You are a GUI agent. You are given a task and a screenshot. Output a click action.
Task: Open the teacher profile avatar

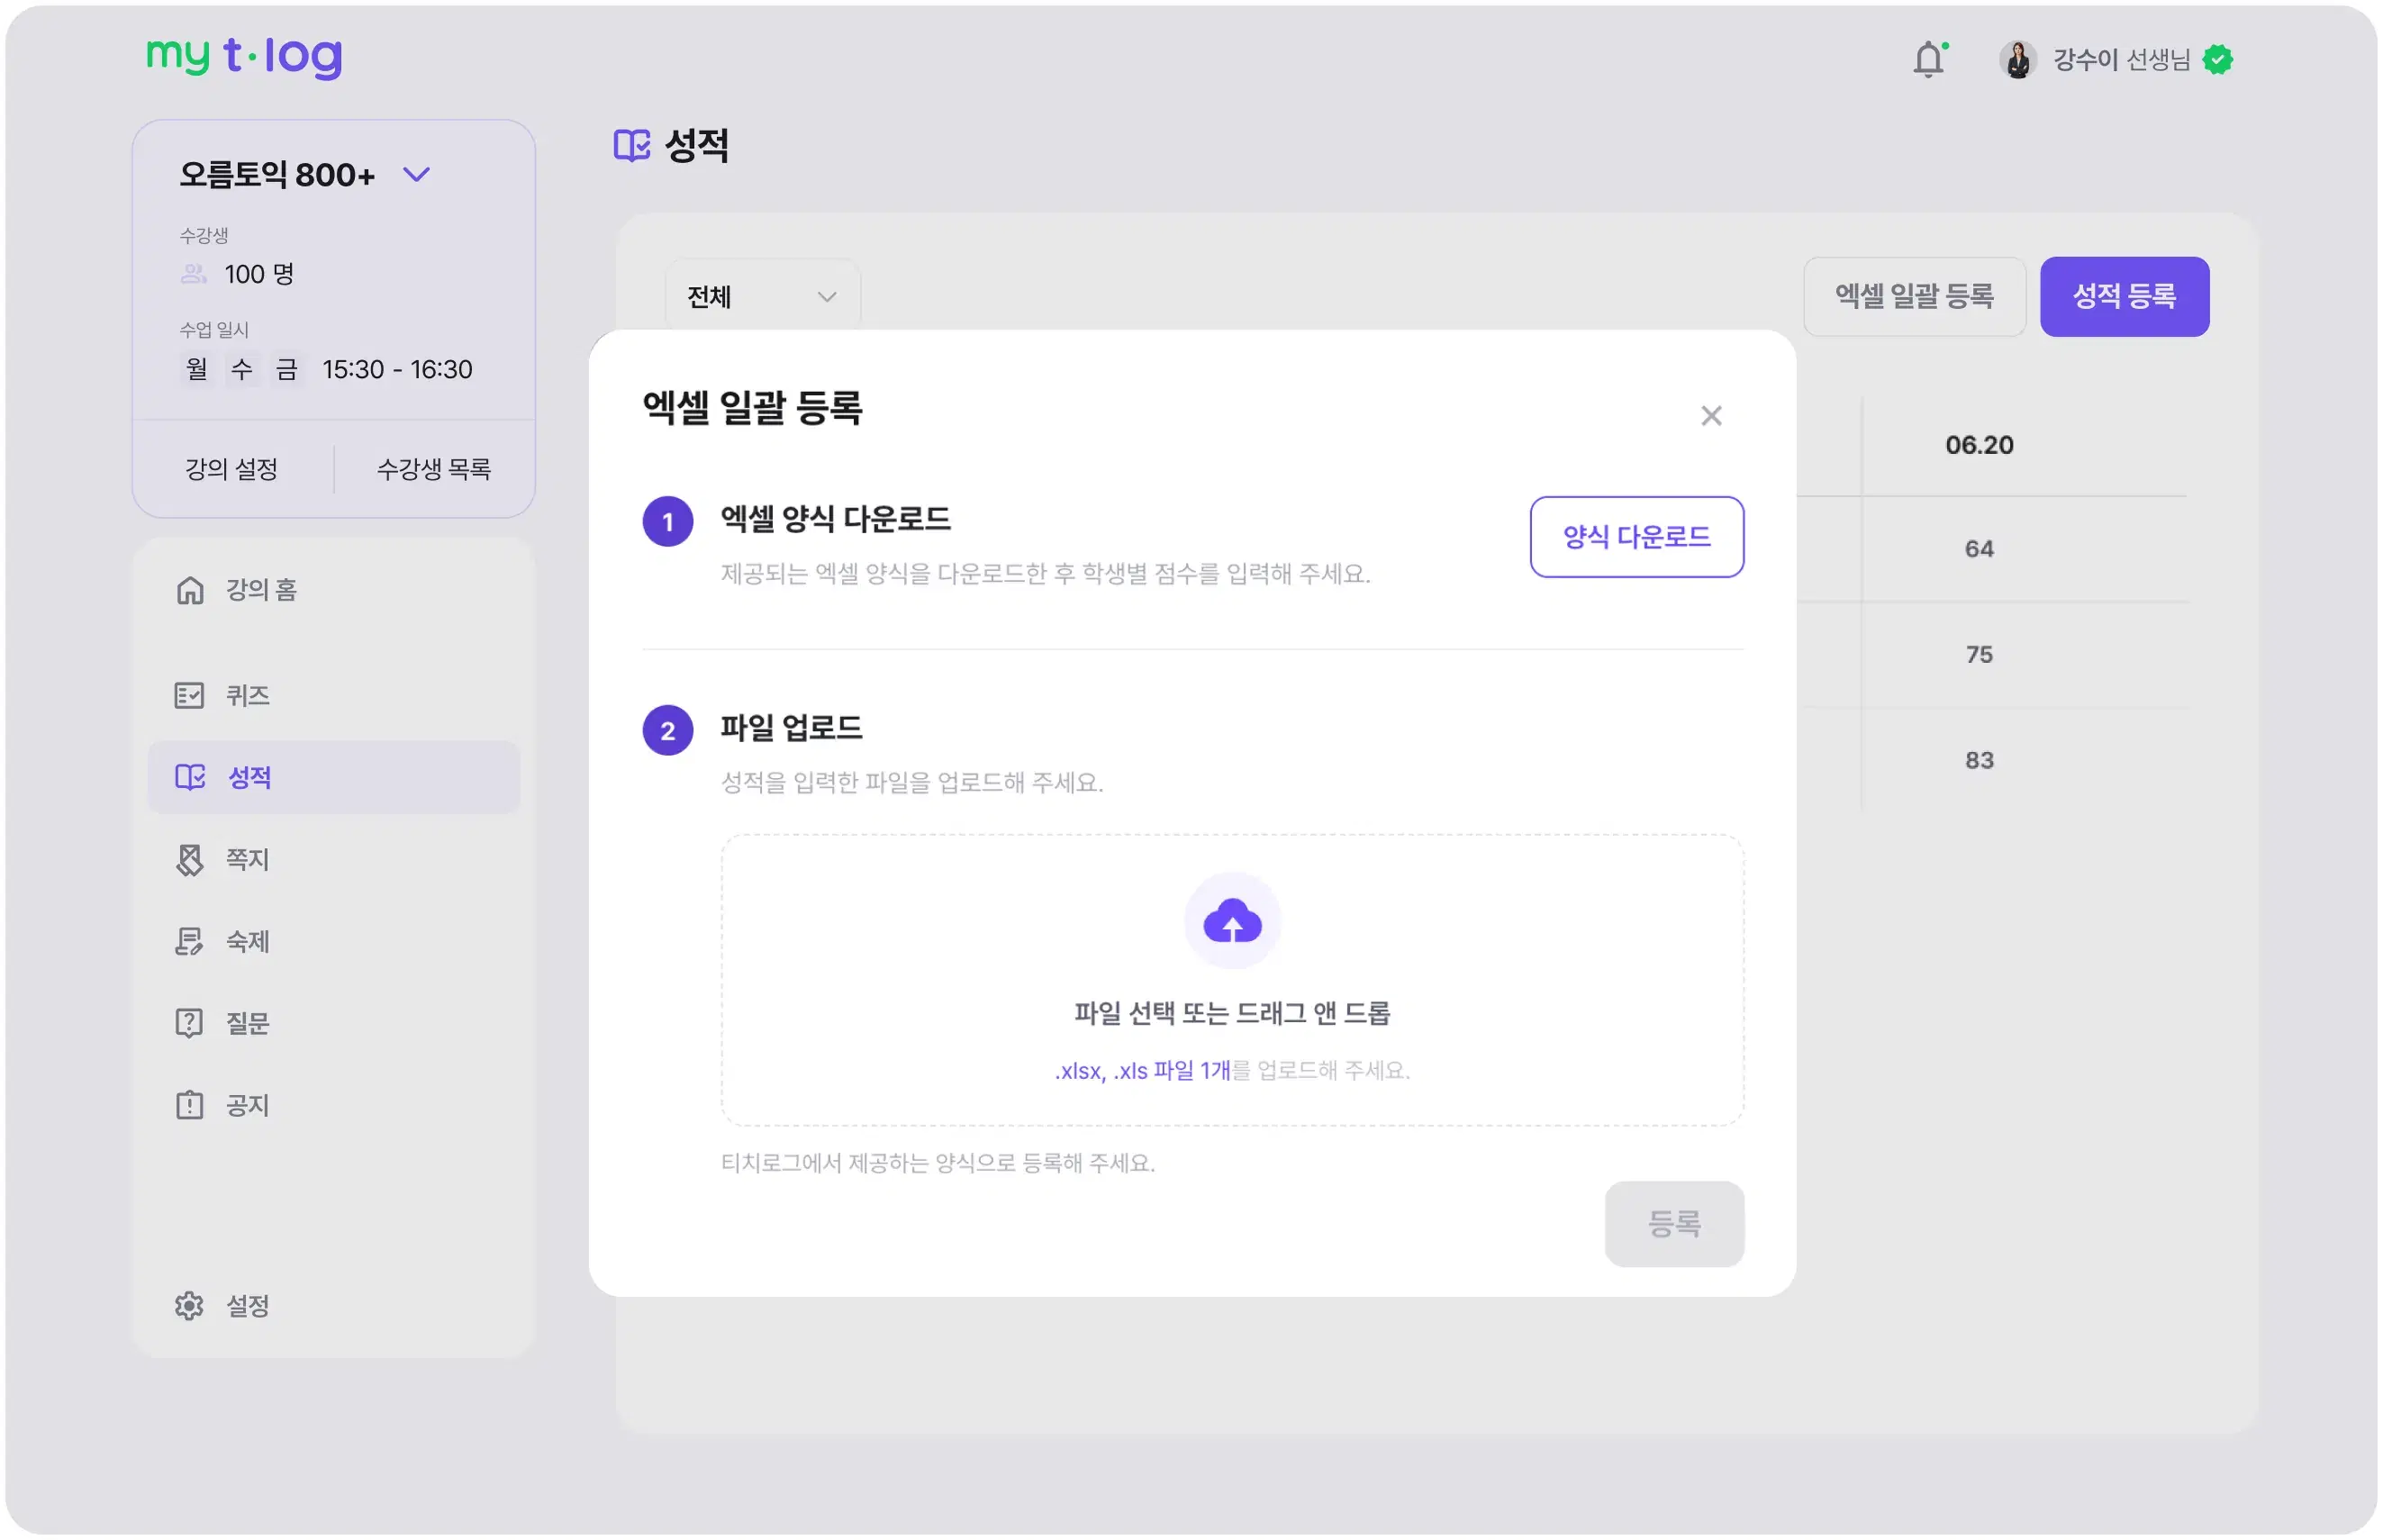tap(2018, 59)
